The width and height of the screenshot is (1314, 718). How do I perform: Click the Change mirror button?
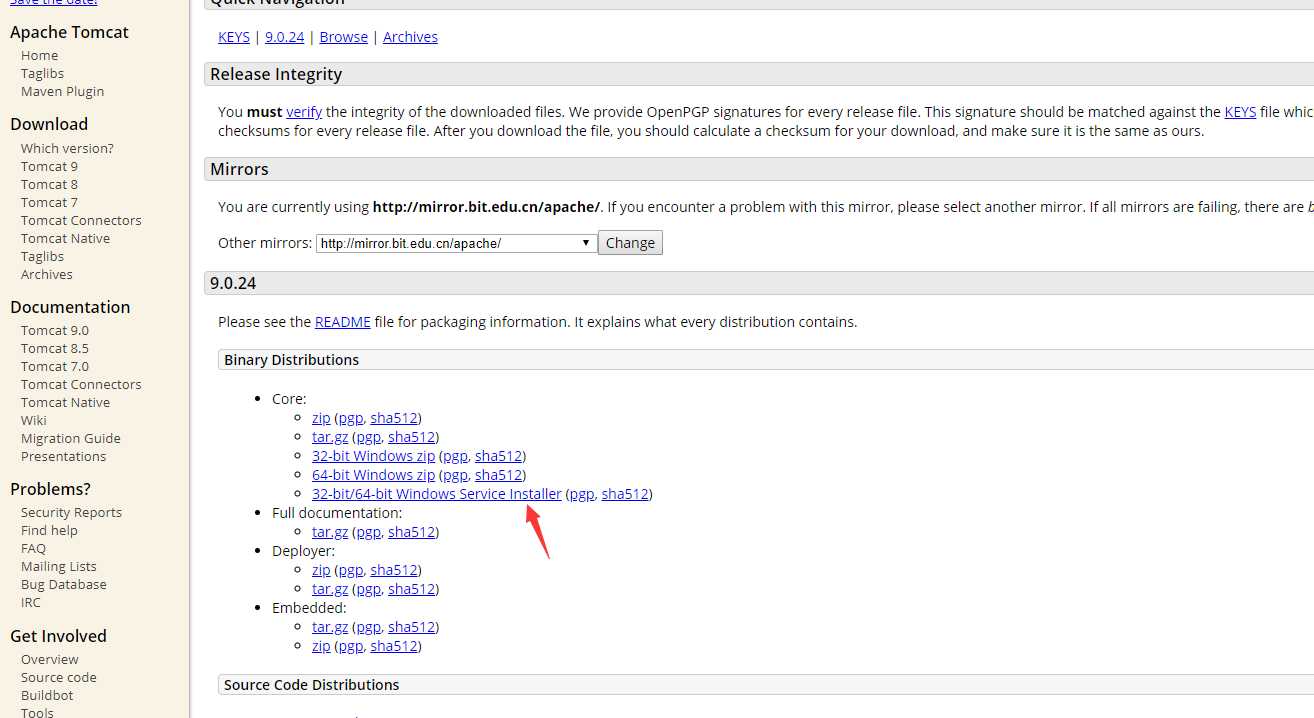[x=630, y=243]
